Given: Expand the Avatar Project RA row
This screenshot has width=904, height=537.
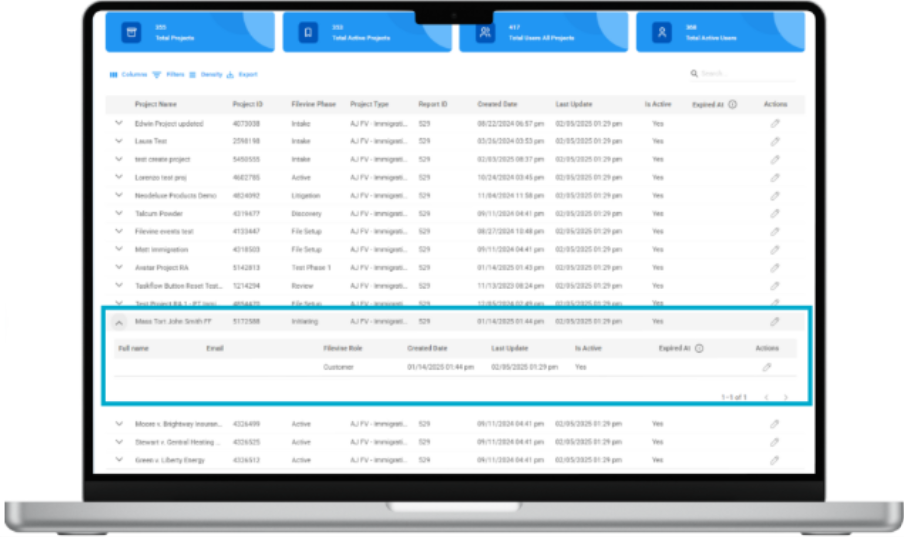Looking at the screenshot, I should point(119,267).
